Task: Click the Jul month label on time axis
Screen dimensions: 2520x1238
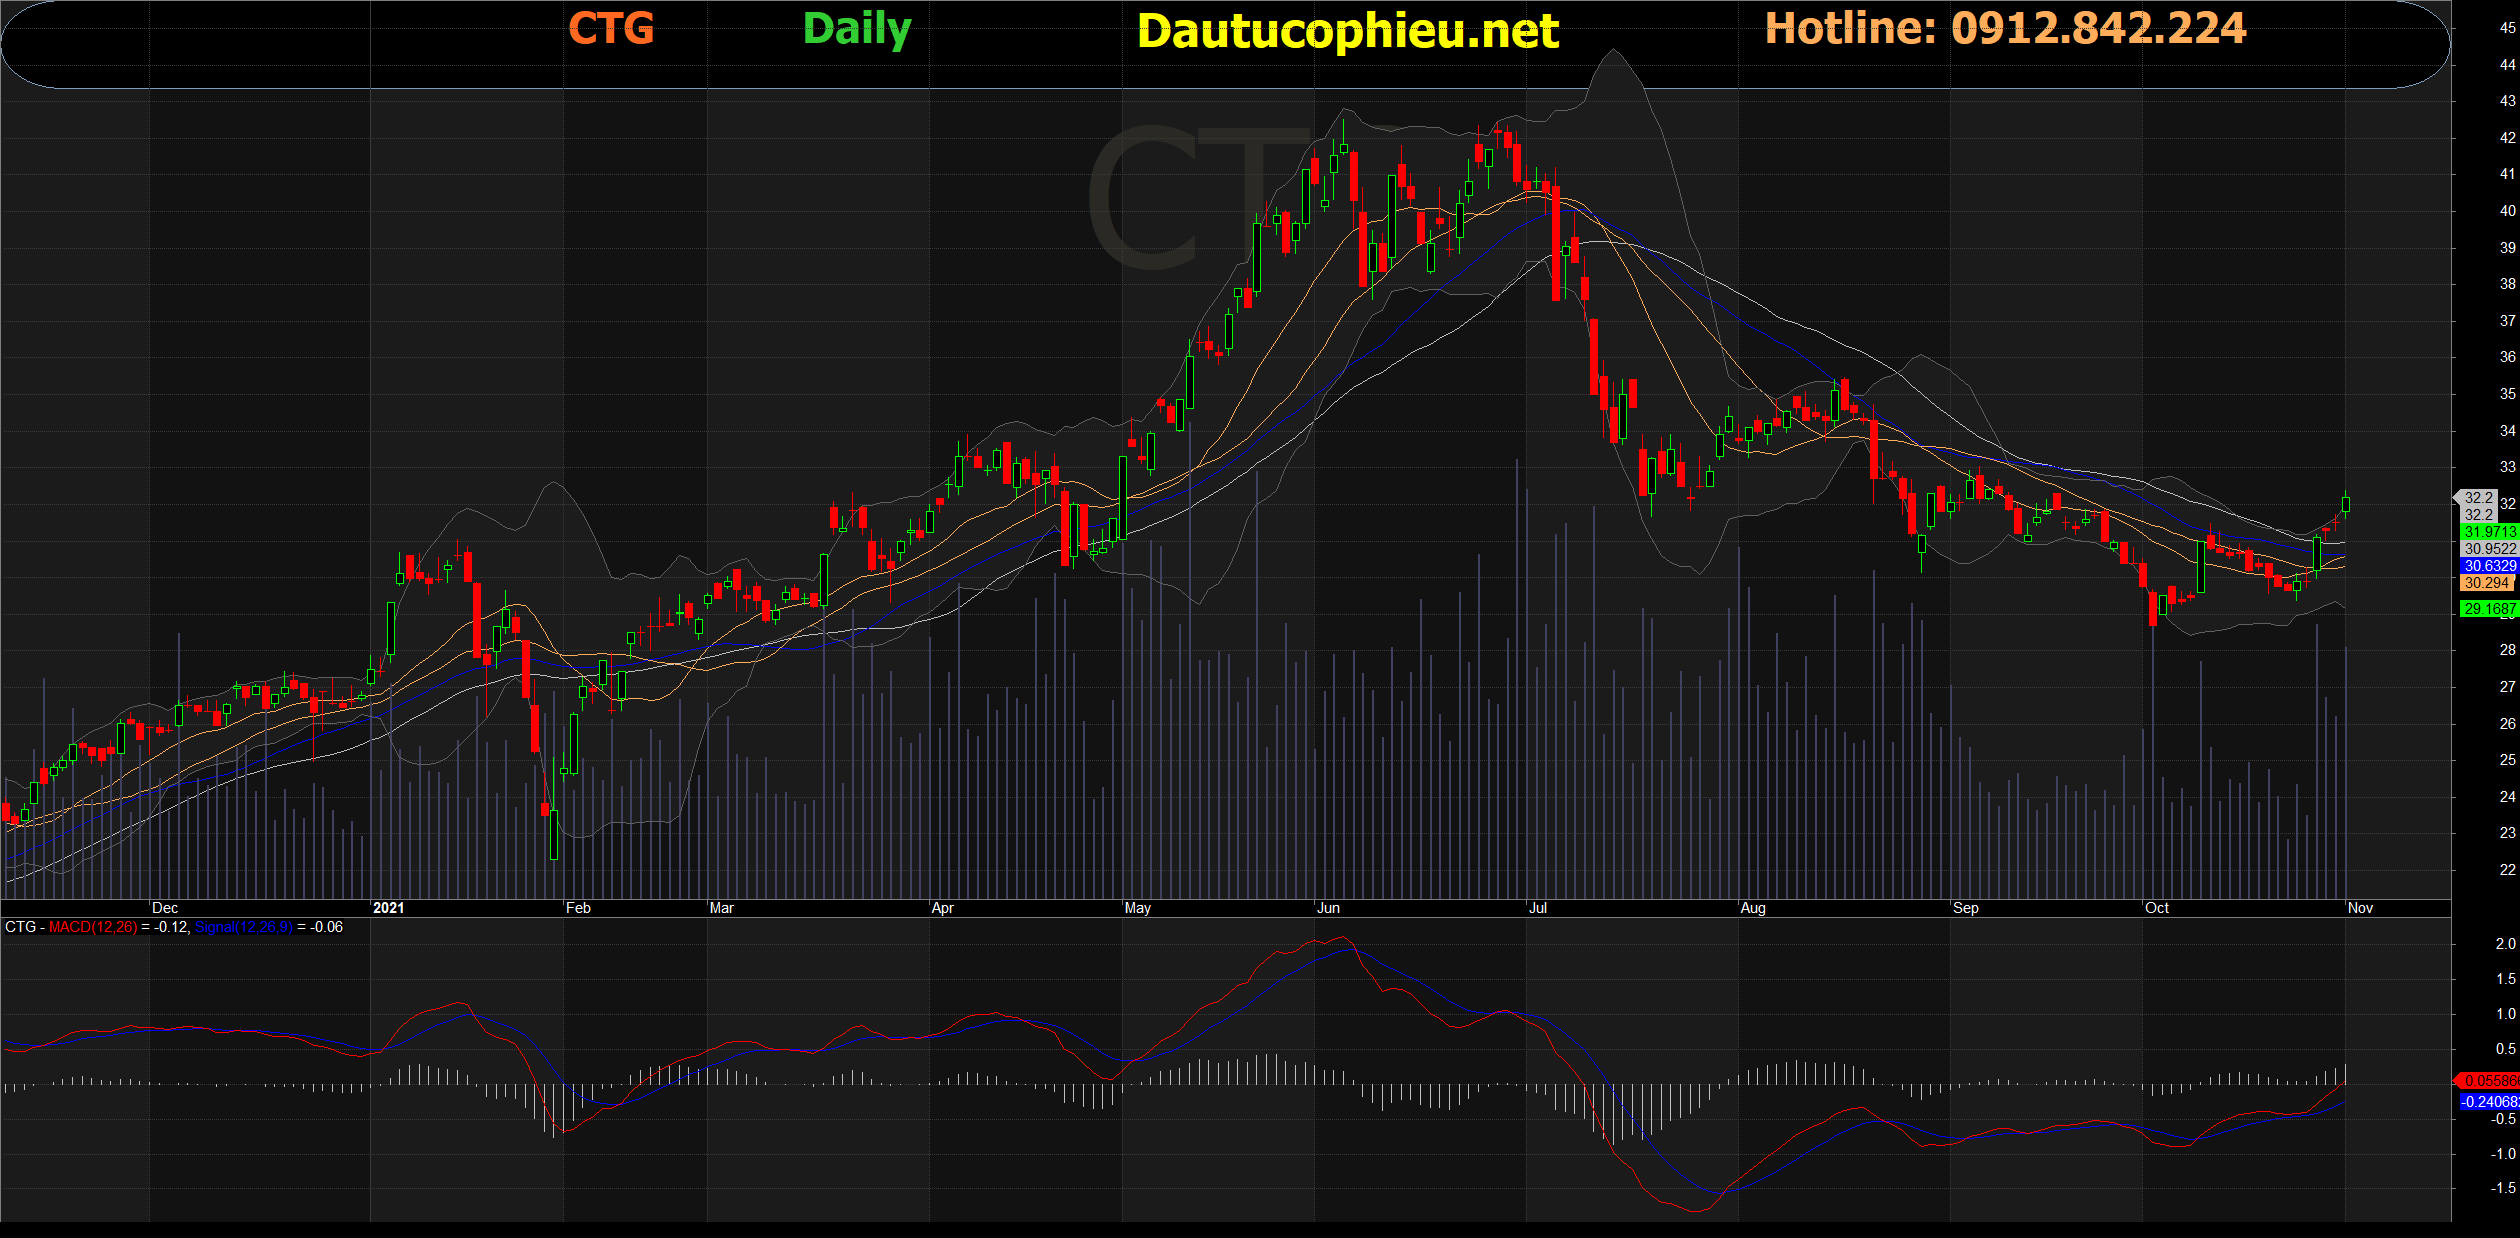Action: 1538,908
